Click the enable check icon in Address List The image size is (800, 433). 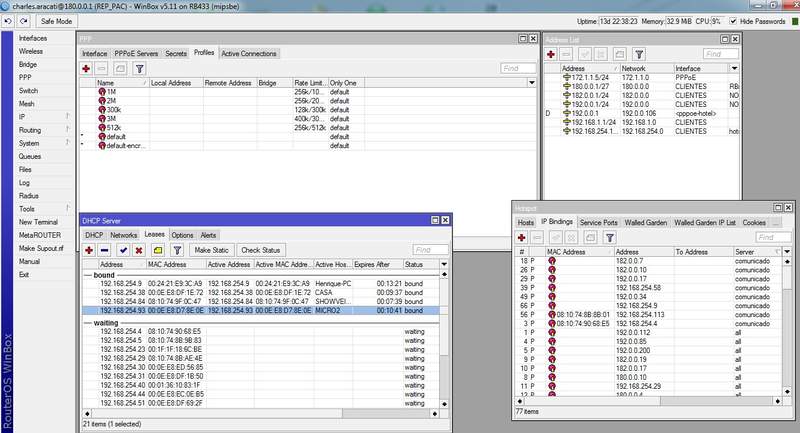tap(585, 54)
